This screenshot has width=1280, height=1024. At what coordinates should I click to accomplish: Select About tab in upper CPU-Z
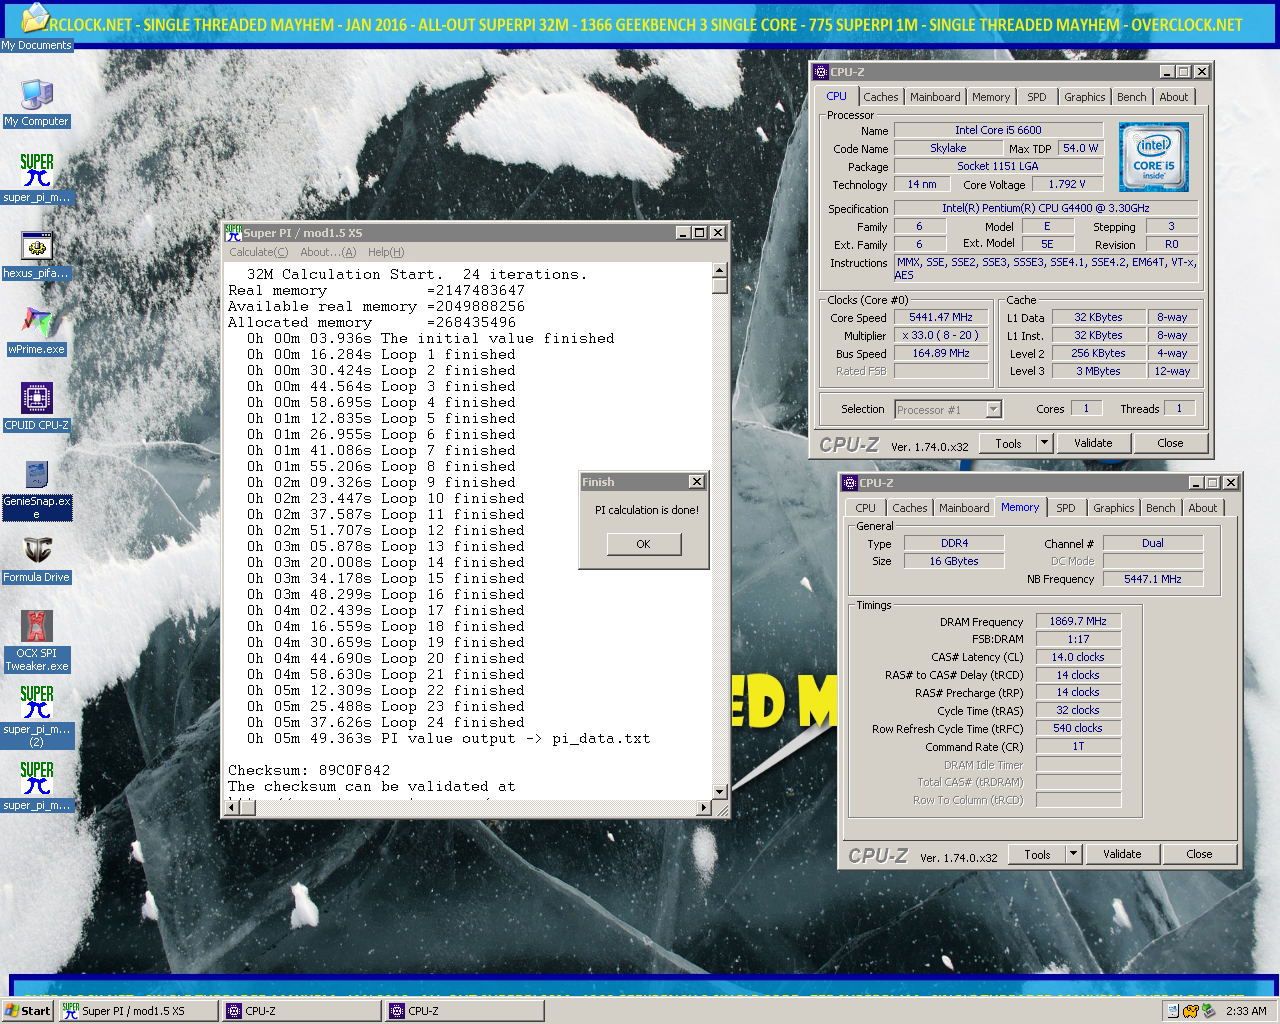[x=1174, y=97]
